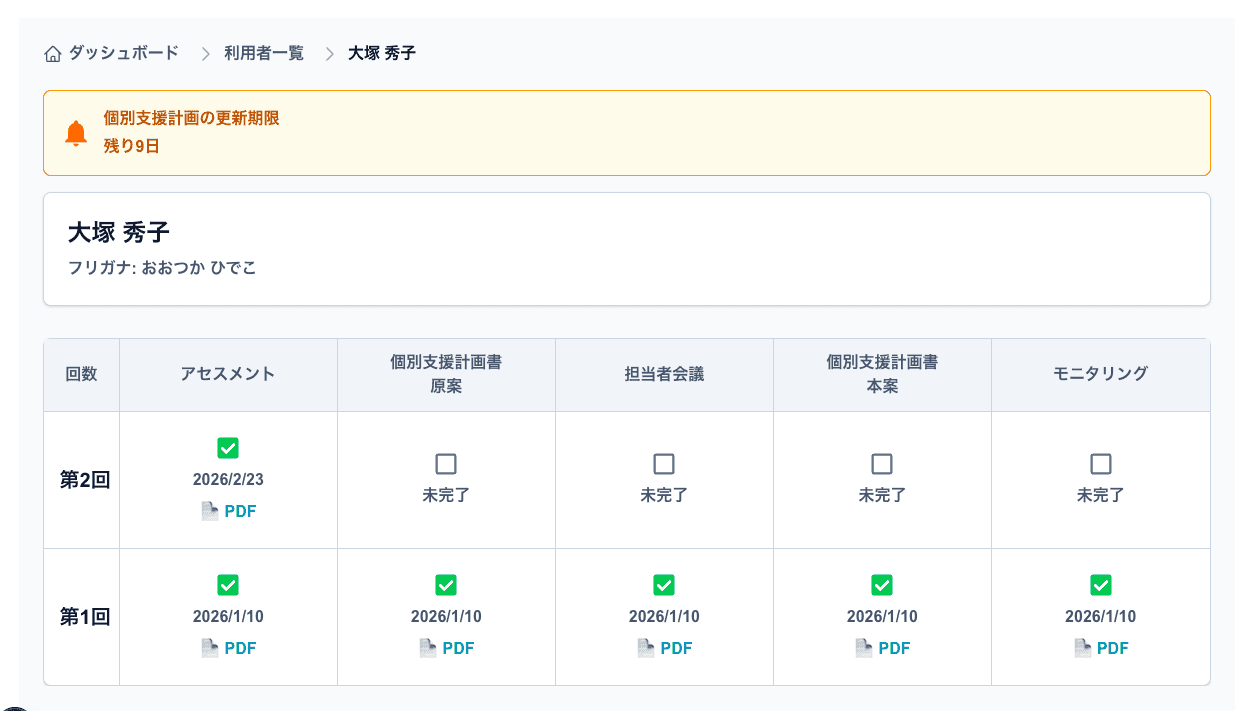Uncheck 第2回 アセスメント checkbox
Image resolution: width=1237 pixels, height=711 pixels.
[x=228, y=448]
